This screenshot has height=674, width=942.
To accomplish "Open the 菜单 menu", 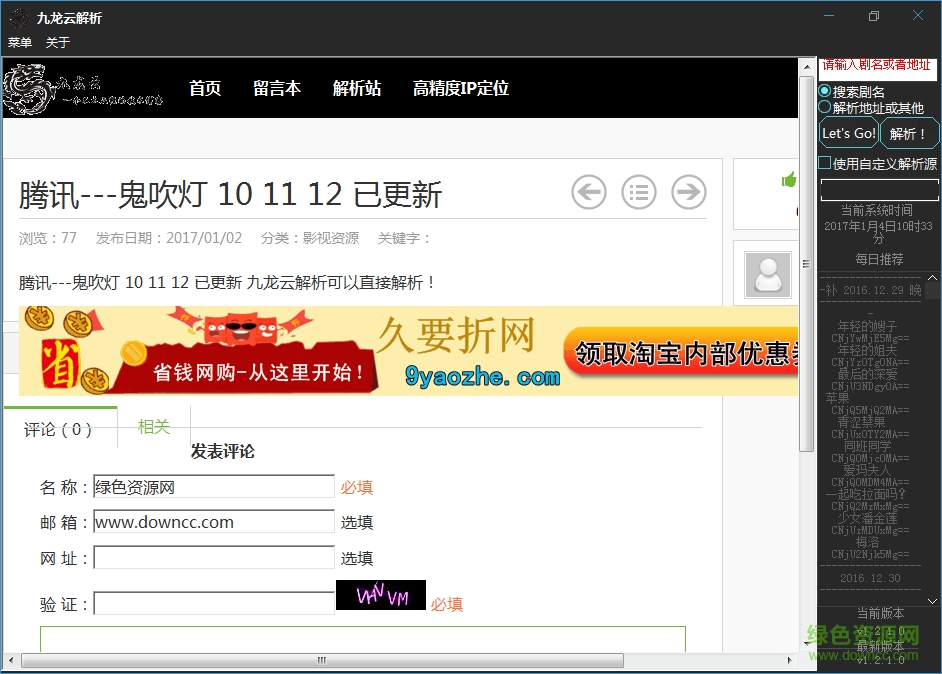I will (20, 43).
